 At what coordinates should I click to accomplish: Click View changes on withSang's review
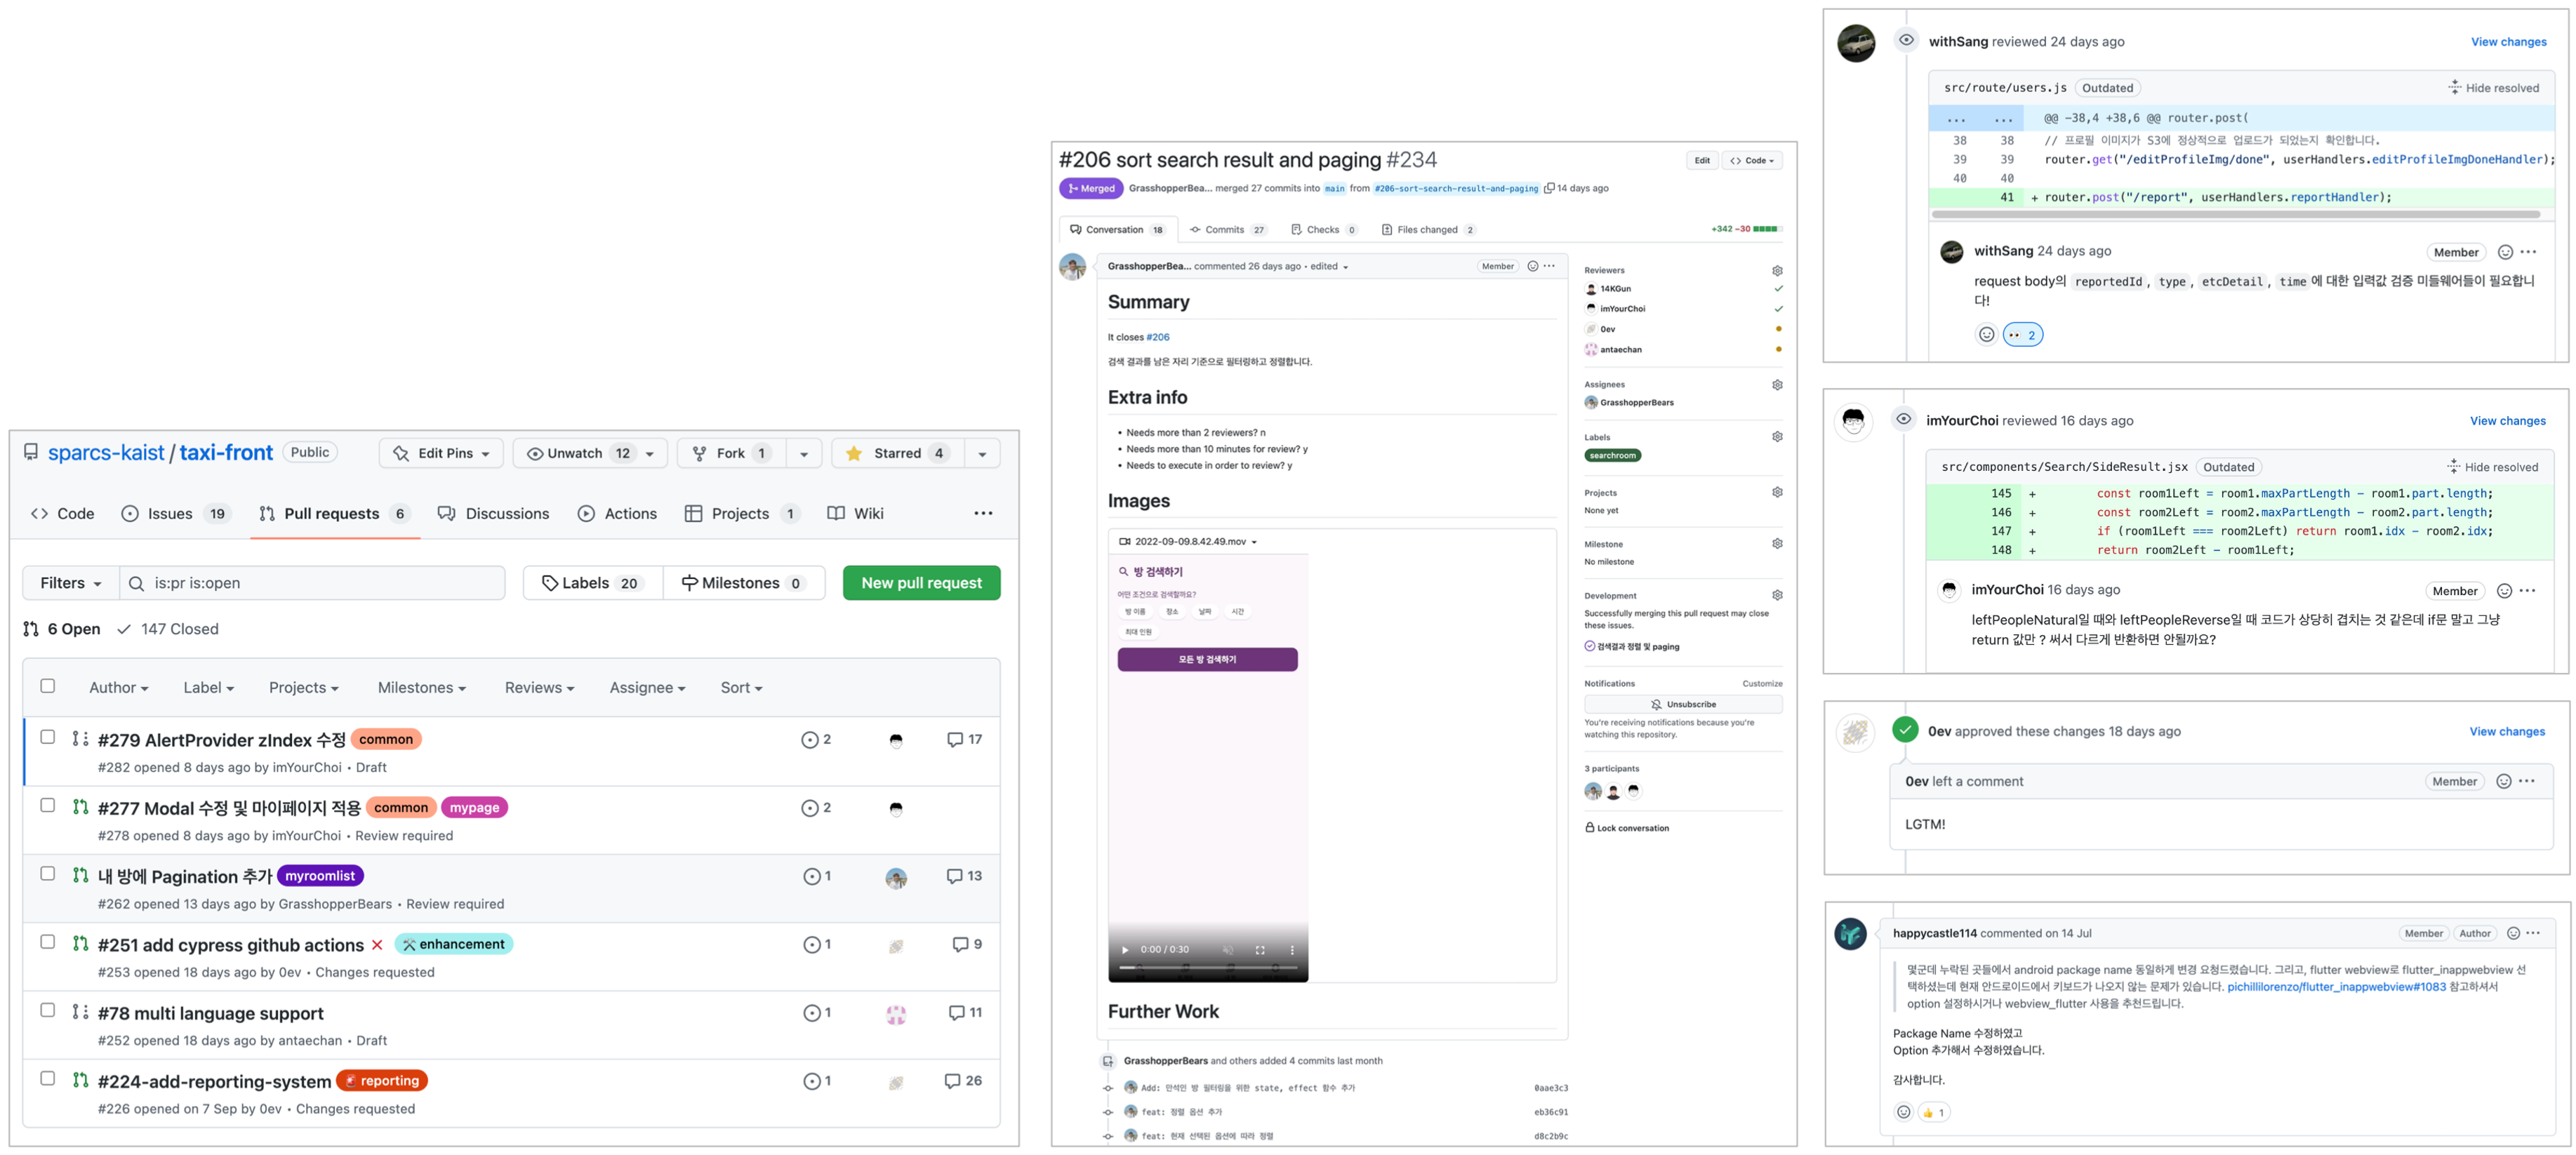2508,42
